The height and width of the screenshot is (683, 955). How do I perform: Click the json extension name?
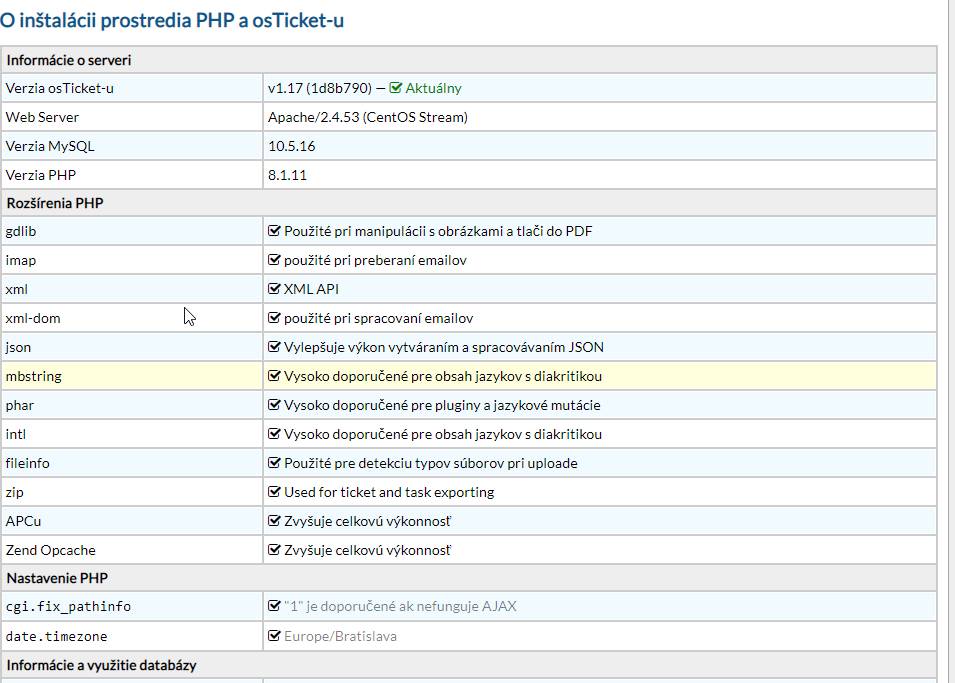point(18,347)
